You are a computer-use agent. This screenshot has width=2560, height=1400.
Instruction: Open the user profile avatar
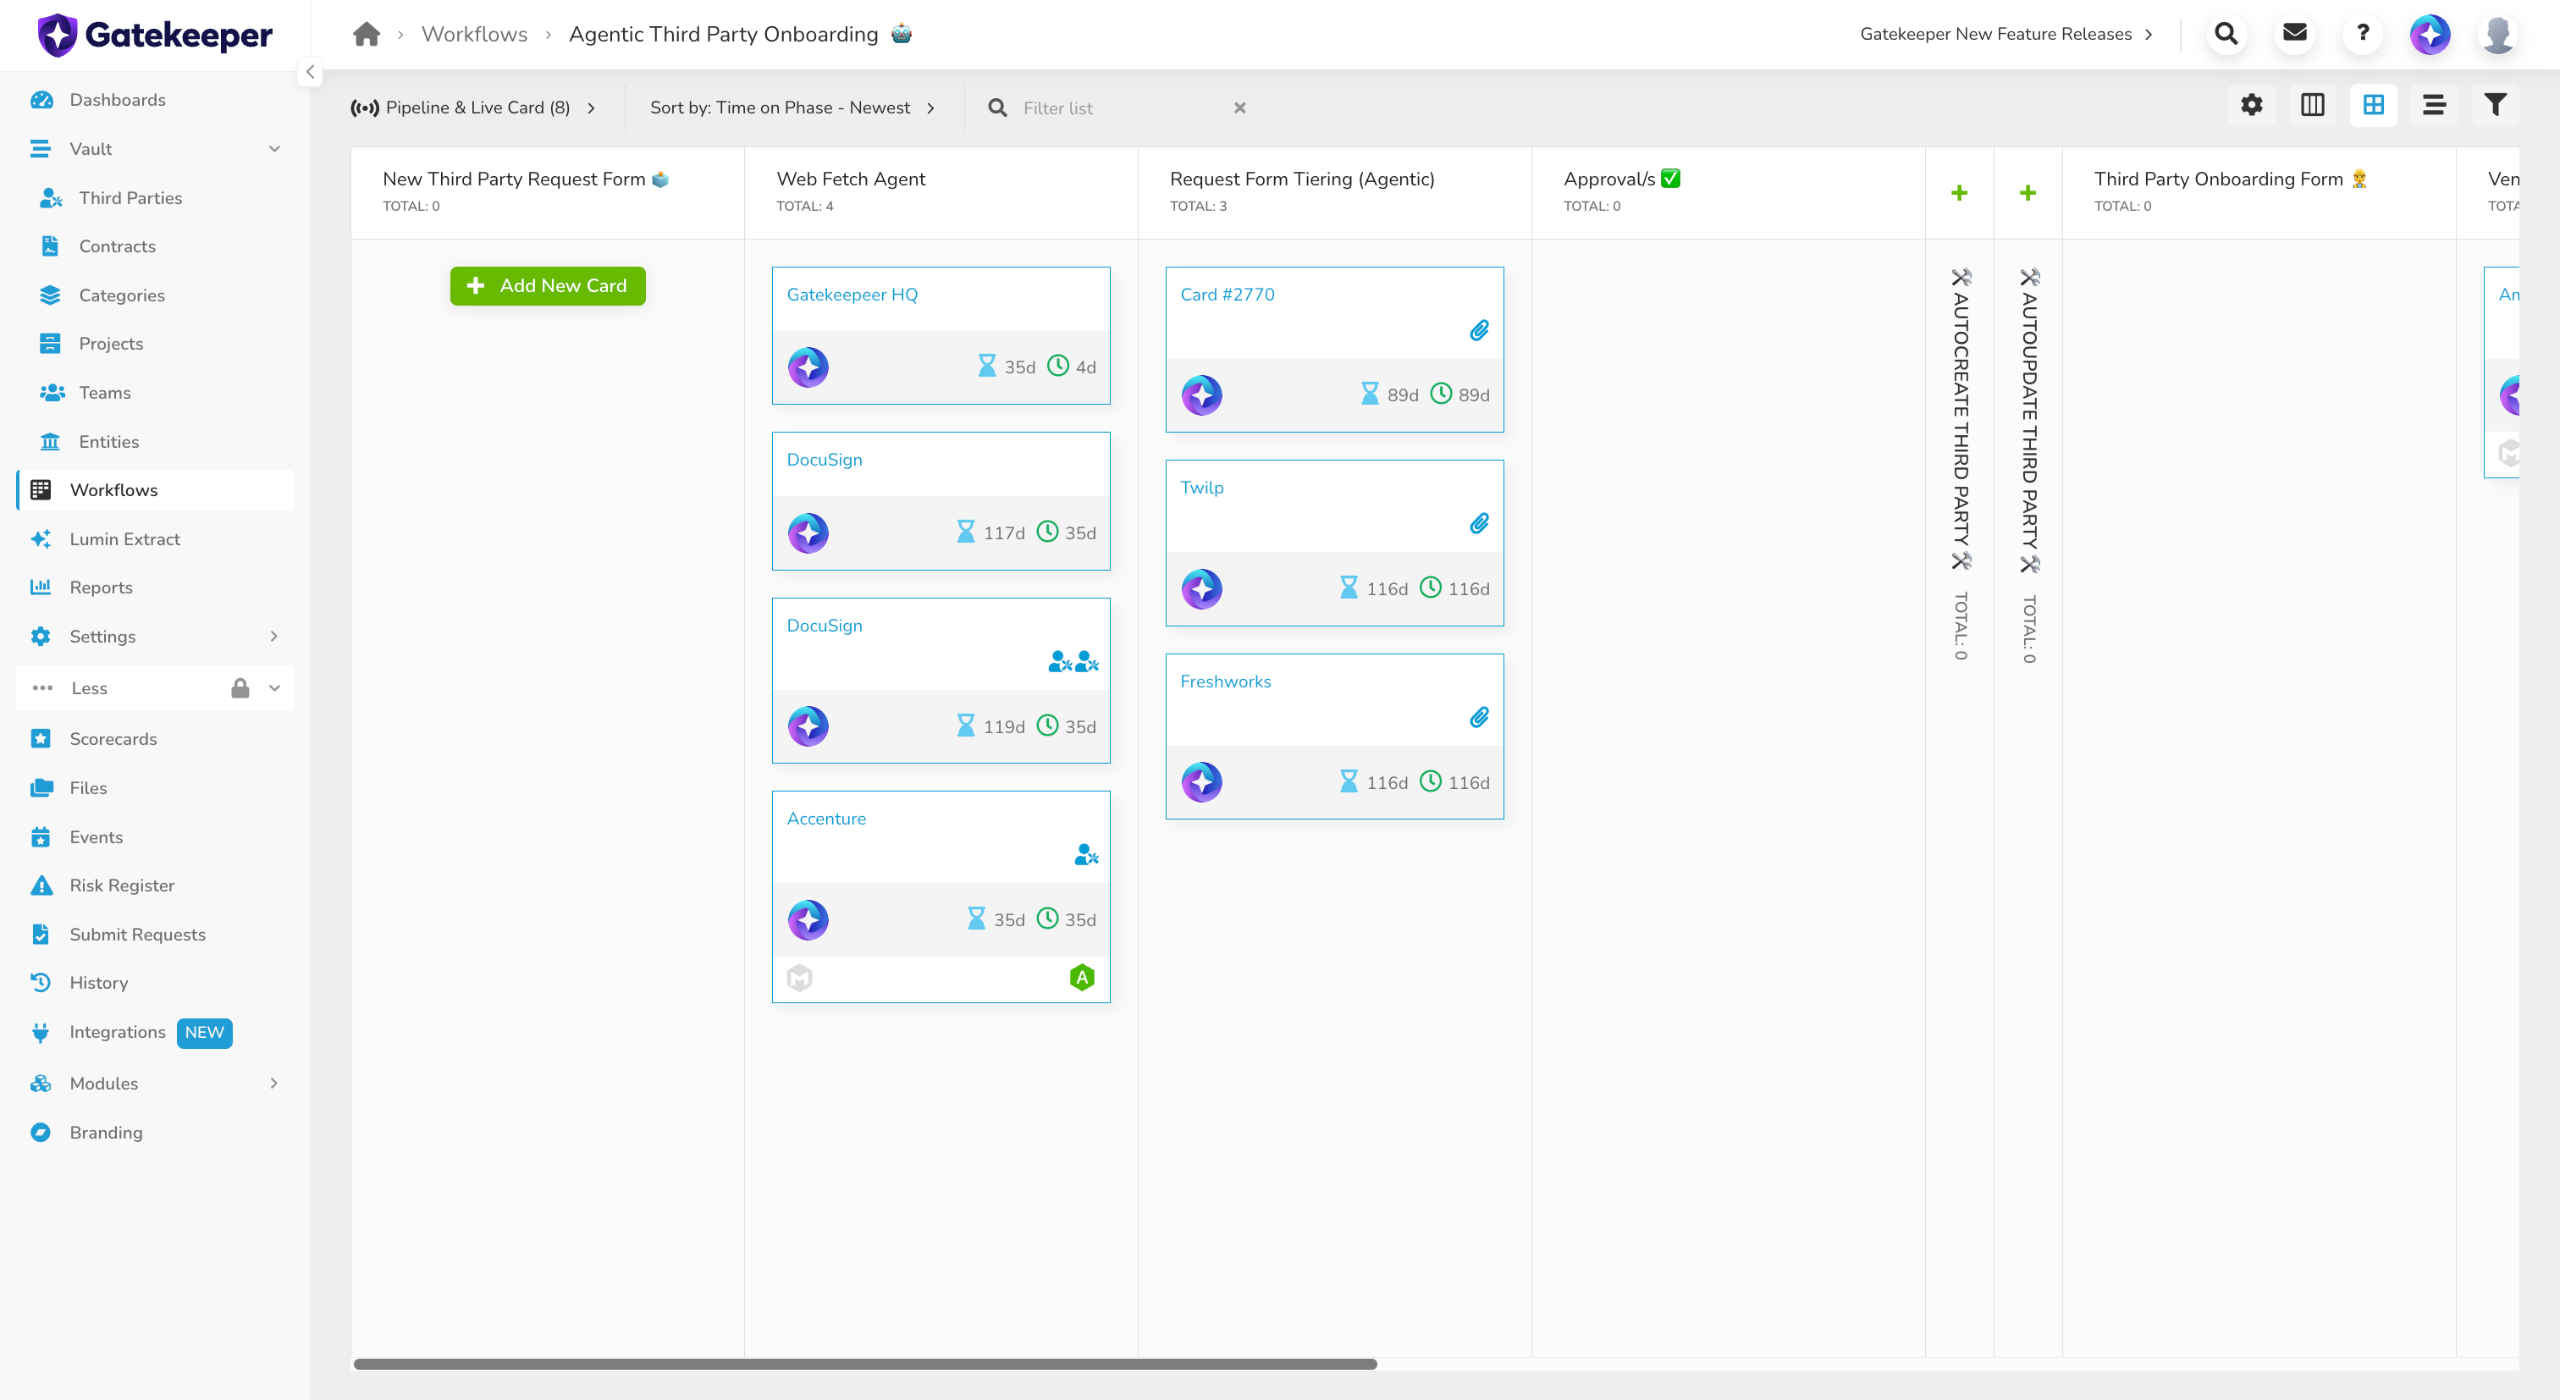click(2498, 34)
